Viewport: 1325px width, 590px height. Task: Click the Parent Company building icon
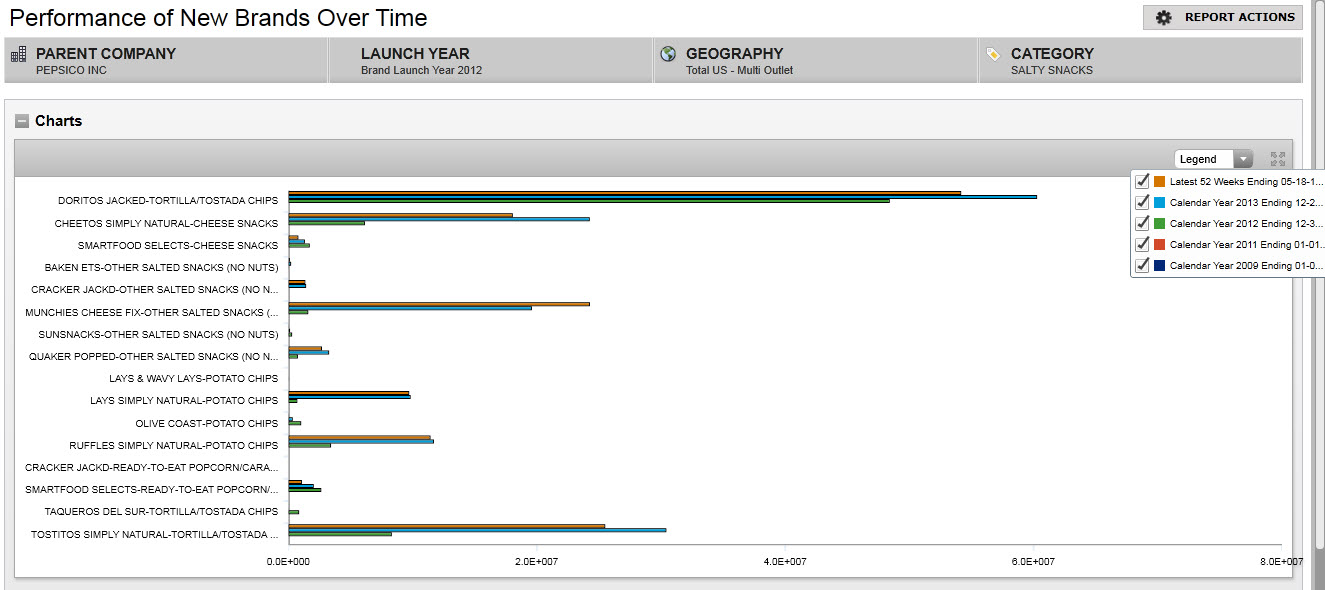click(19, 54)
